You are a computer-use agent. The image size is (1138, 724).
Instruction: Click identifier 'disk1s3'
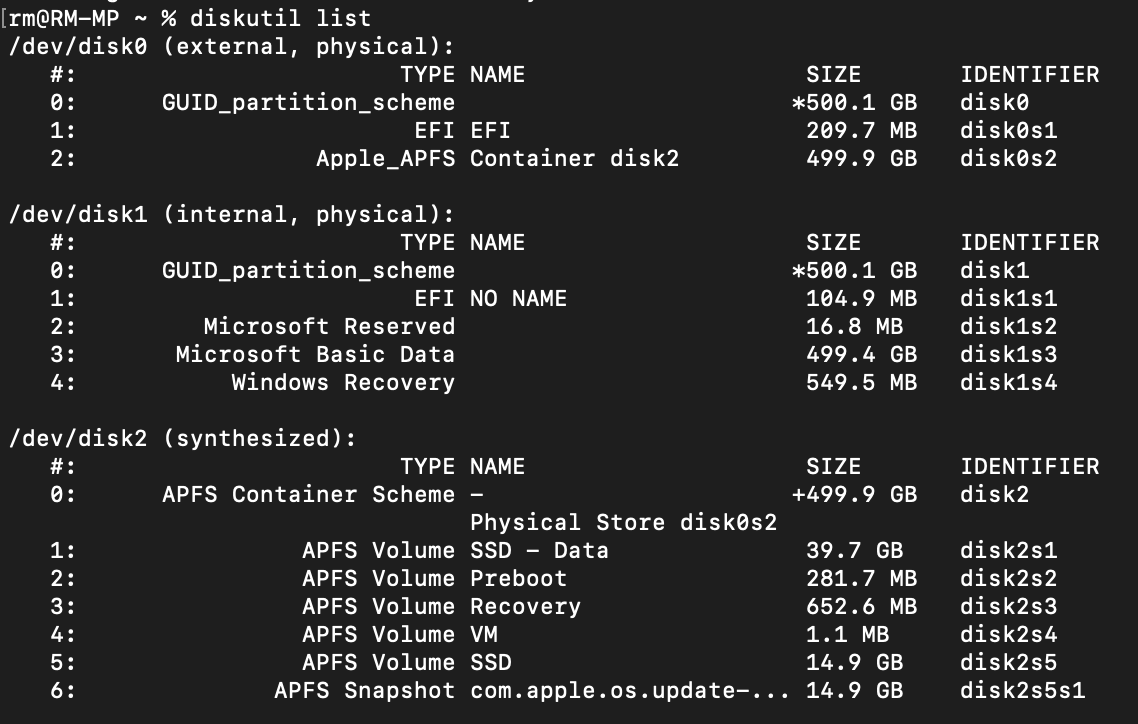click(x=1008, y=354)
